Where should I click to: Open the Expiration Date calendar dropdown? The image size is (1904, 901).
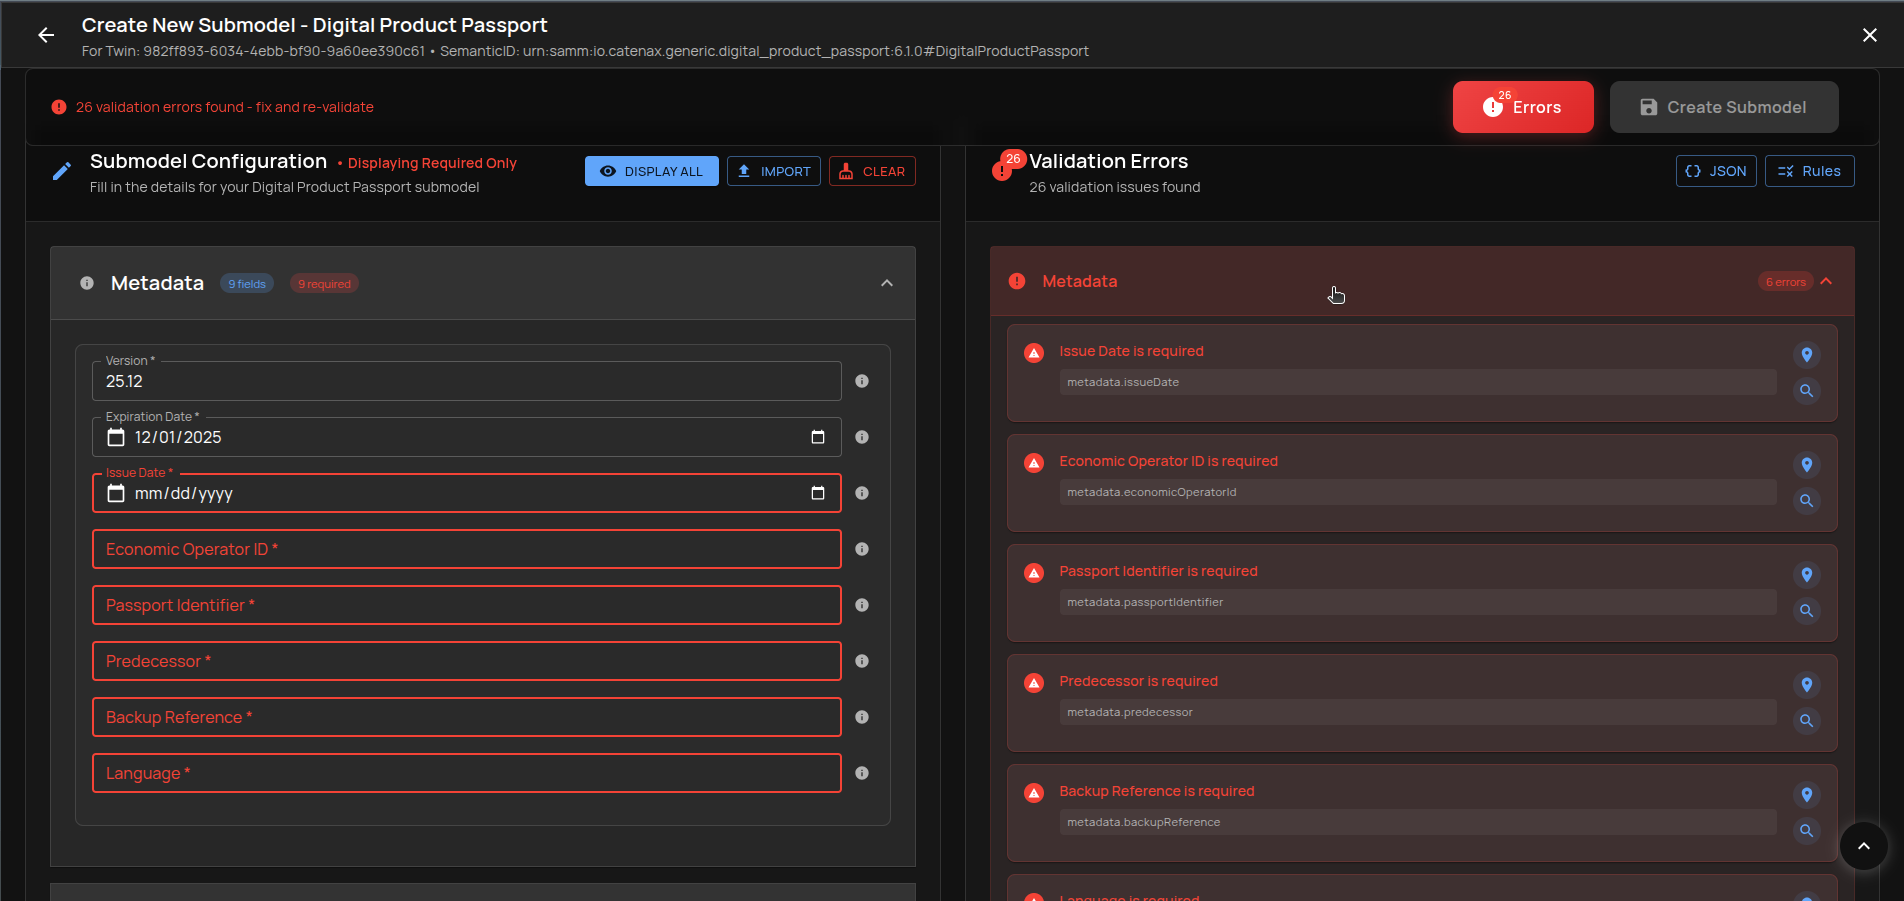817,437
